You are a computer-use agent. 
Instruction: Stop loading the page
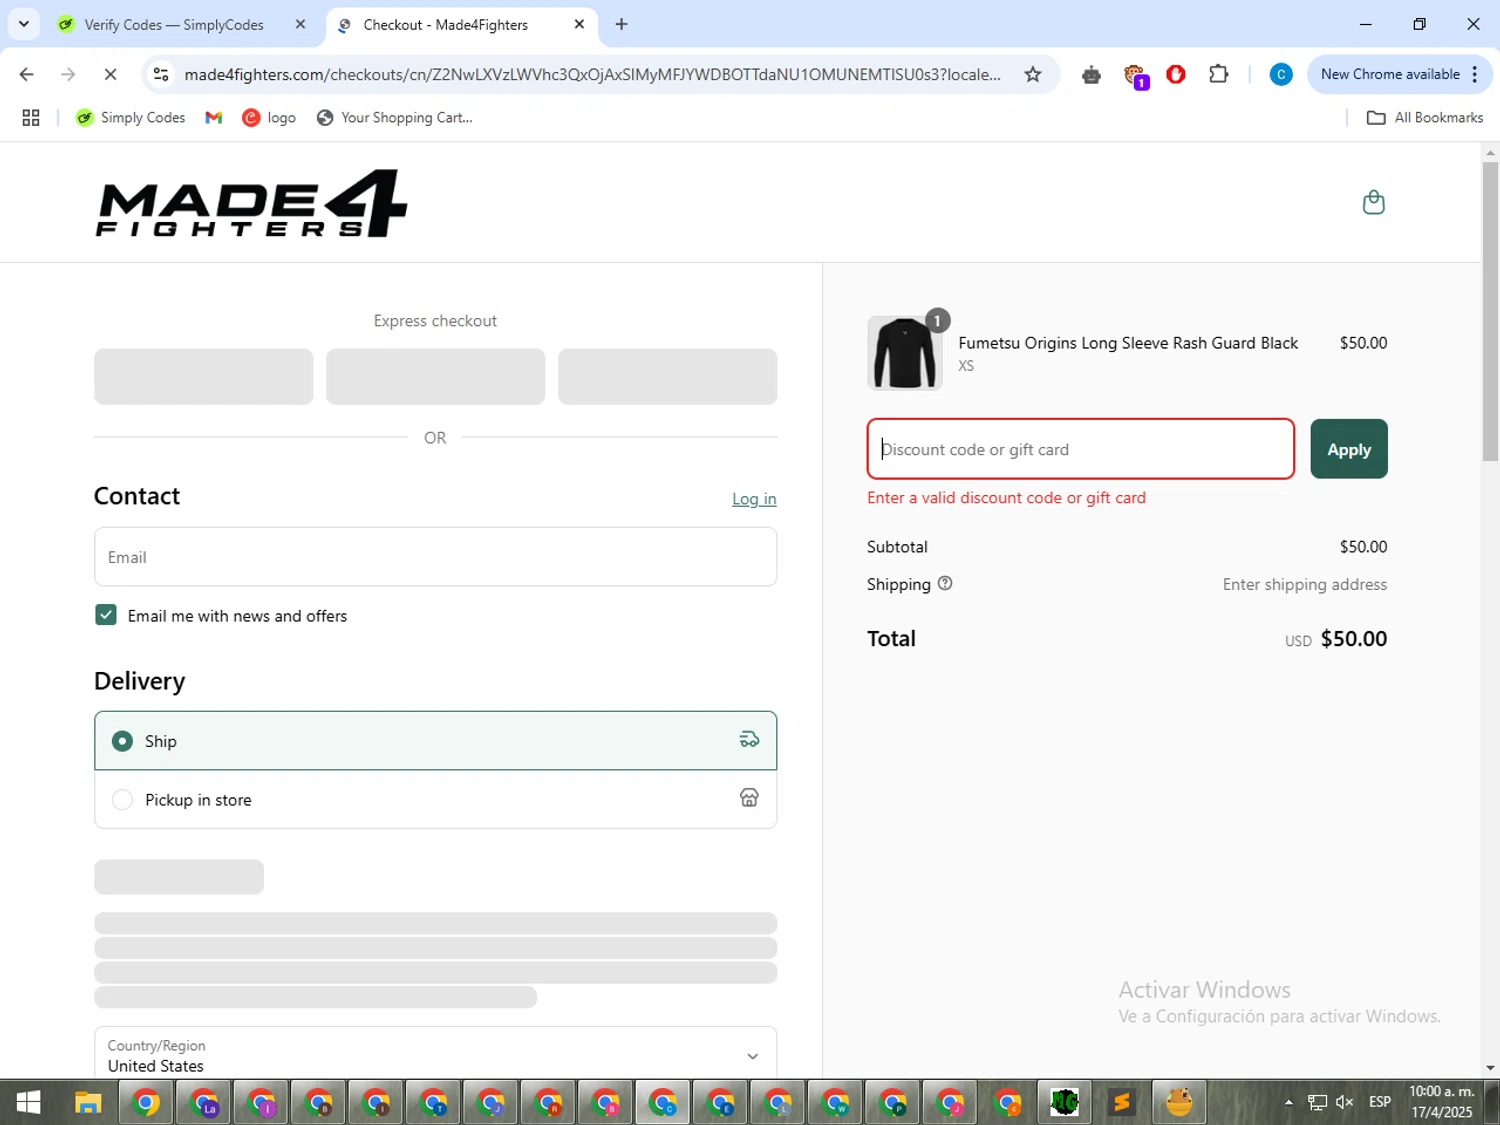tap(110, 74)
